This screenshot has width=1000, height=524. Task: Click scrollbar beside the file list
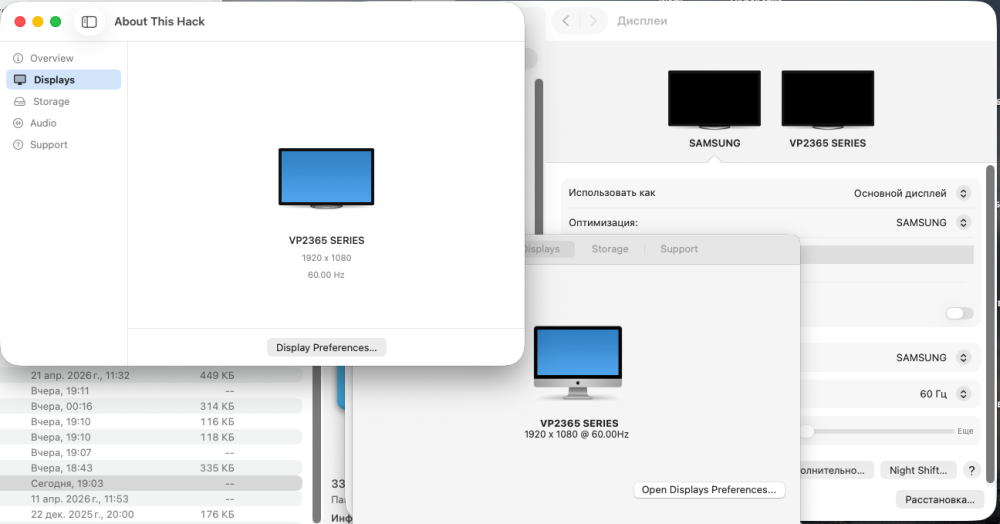click(316, 445)
